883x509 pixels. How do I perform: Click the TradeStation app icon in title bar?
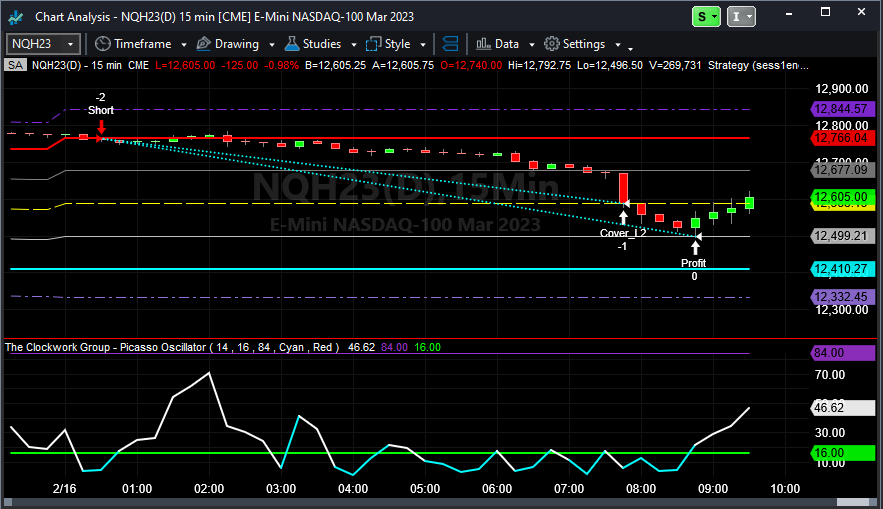pos(16,17)
